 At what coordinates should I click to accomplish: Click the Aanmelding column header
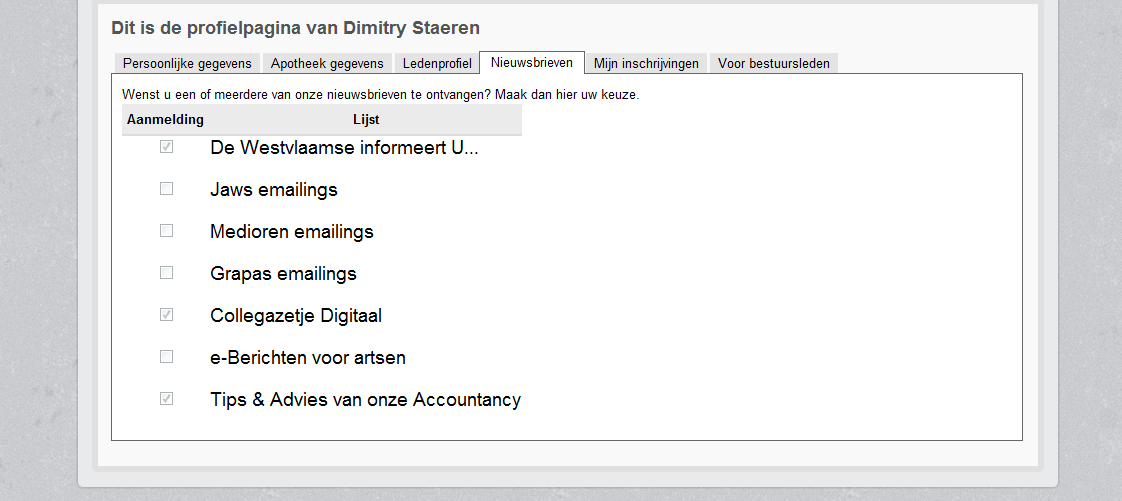165,120
